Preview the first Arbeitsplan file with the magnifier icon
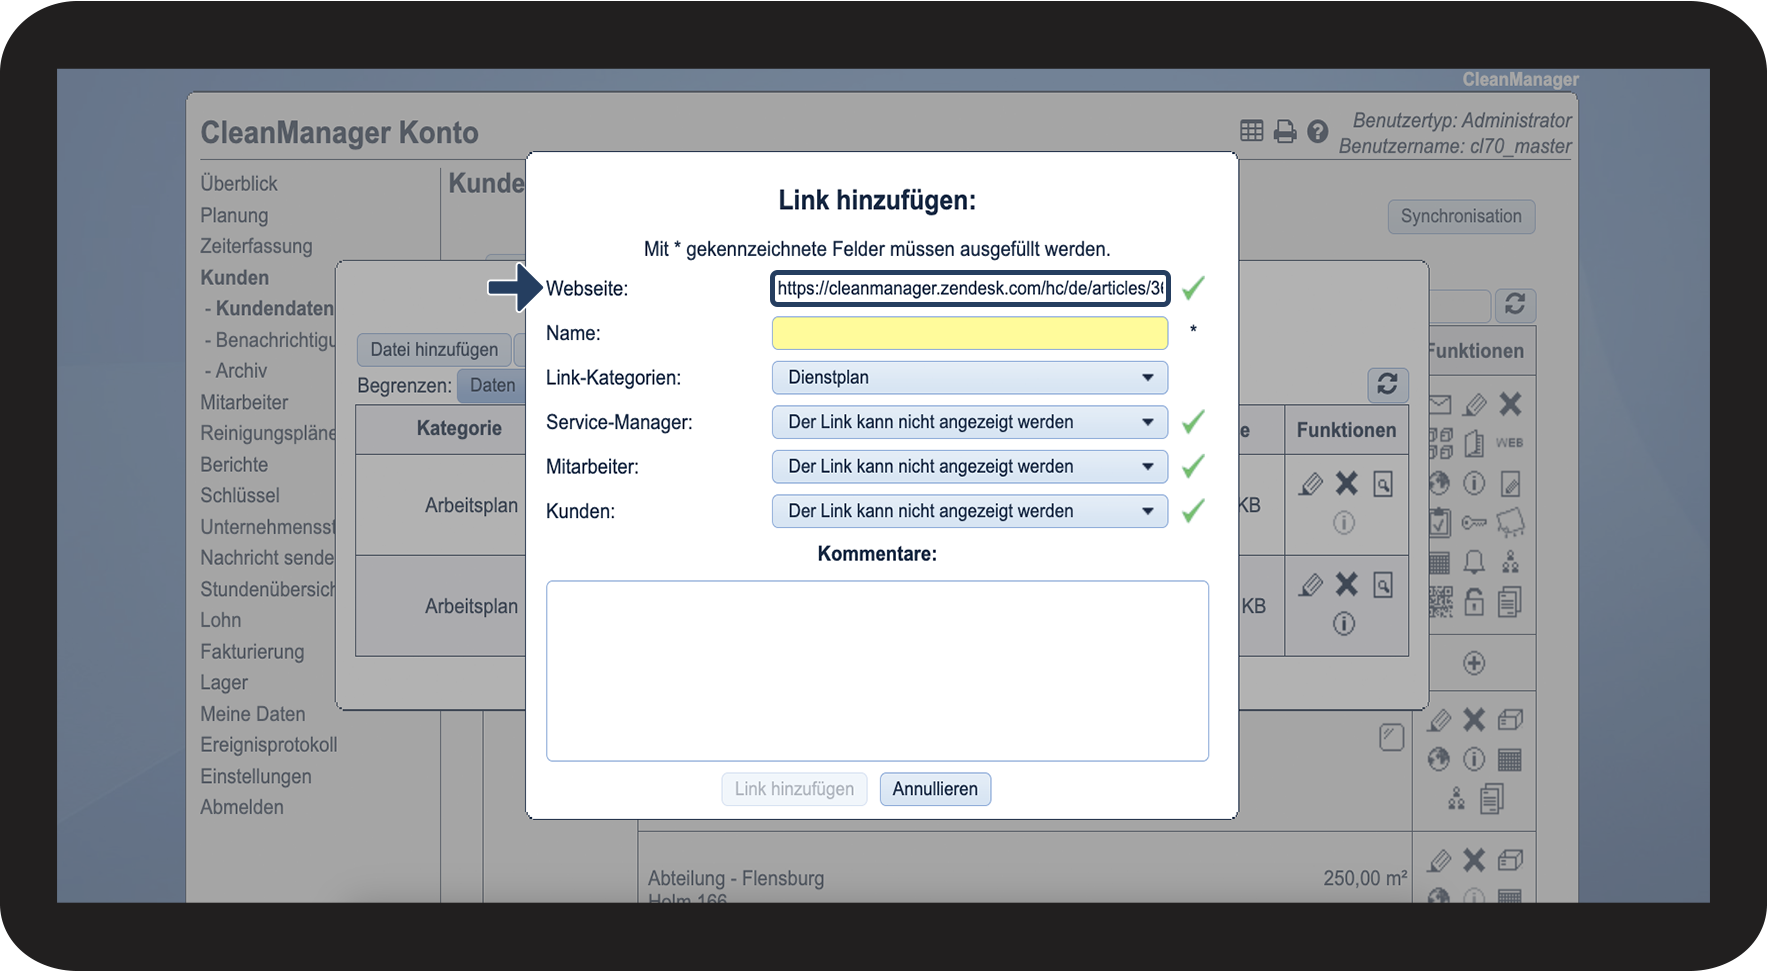1767x971 pixels. tap(1383, 484)
